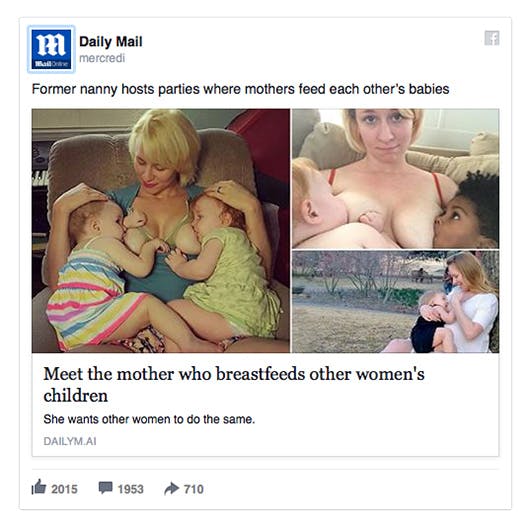Click the thumbs-up like icon

point(39,487)
